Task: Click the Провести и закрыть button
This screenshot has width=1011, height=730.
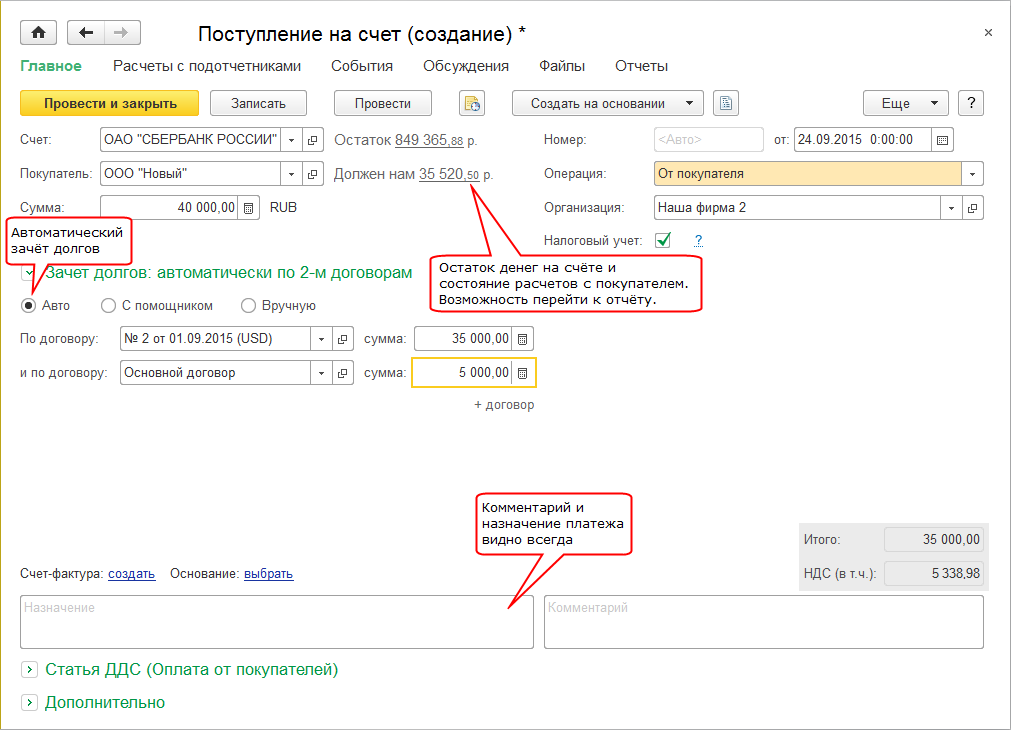Action: (110, 103)
